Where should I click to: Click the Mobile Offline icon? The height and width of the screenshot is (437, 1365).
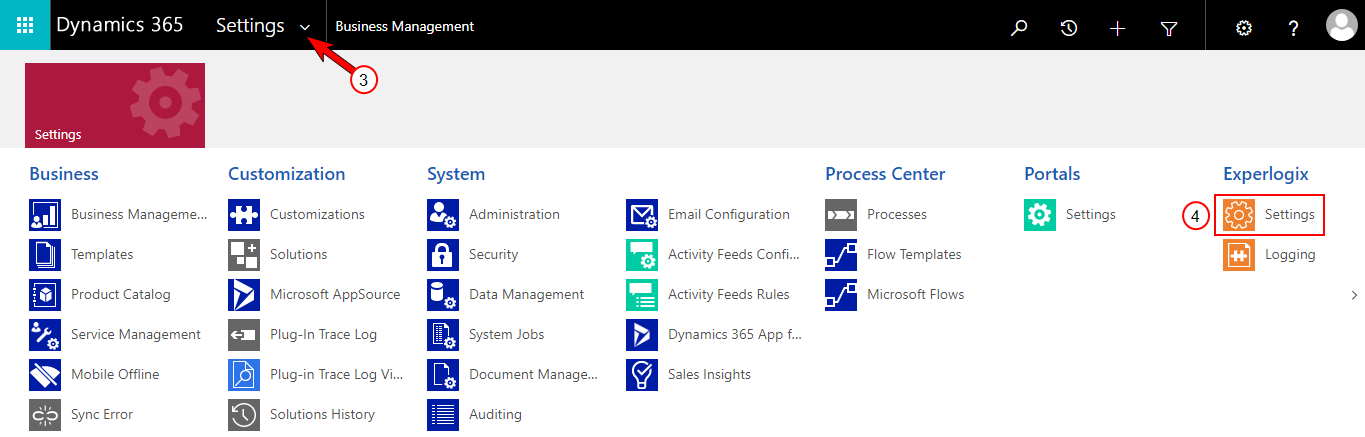45,375
